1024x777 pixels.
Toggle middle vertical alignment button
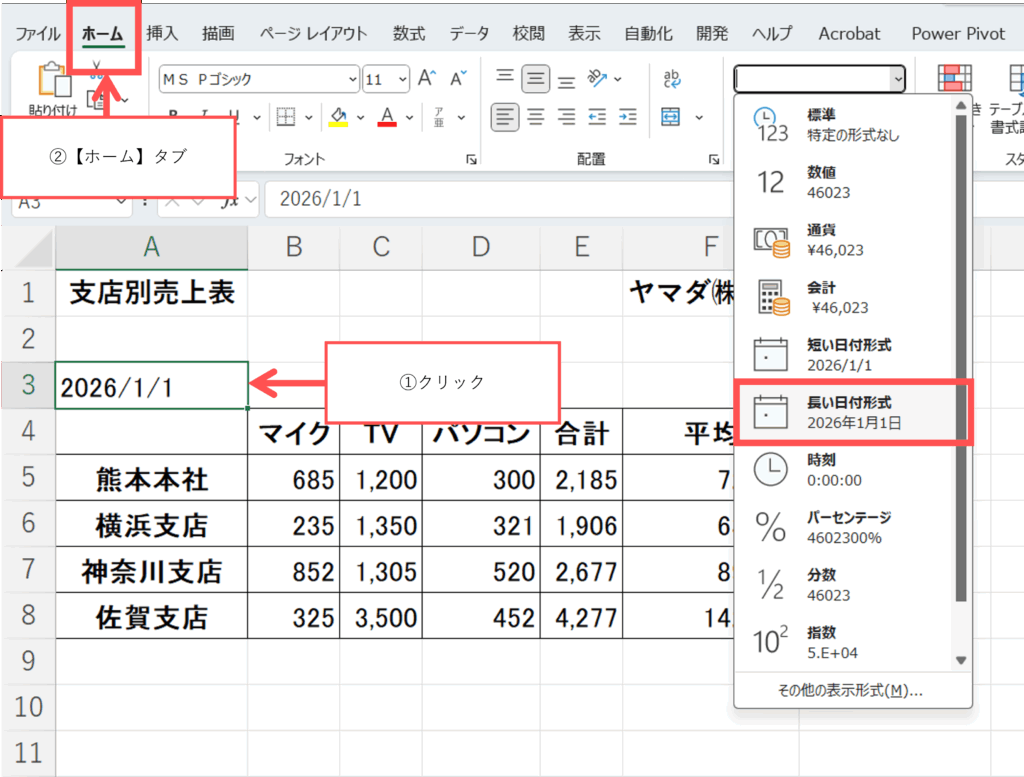(x=537, y=79)
